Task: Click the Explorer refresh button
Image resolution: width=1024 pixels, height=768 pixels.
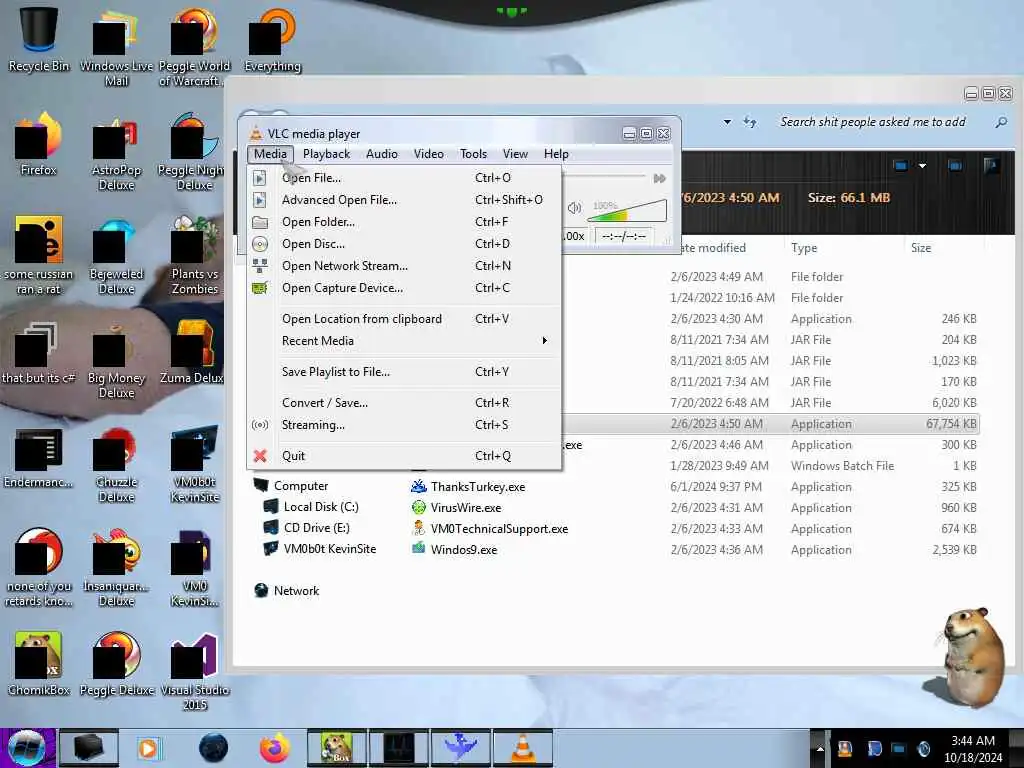Action: [750, 122]
